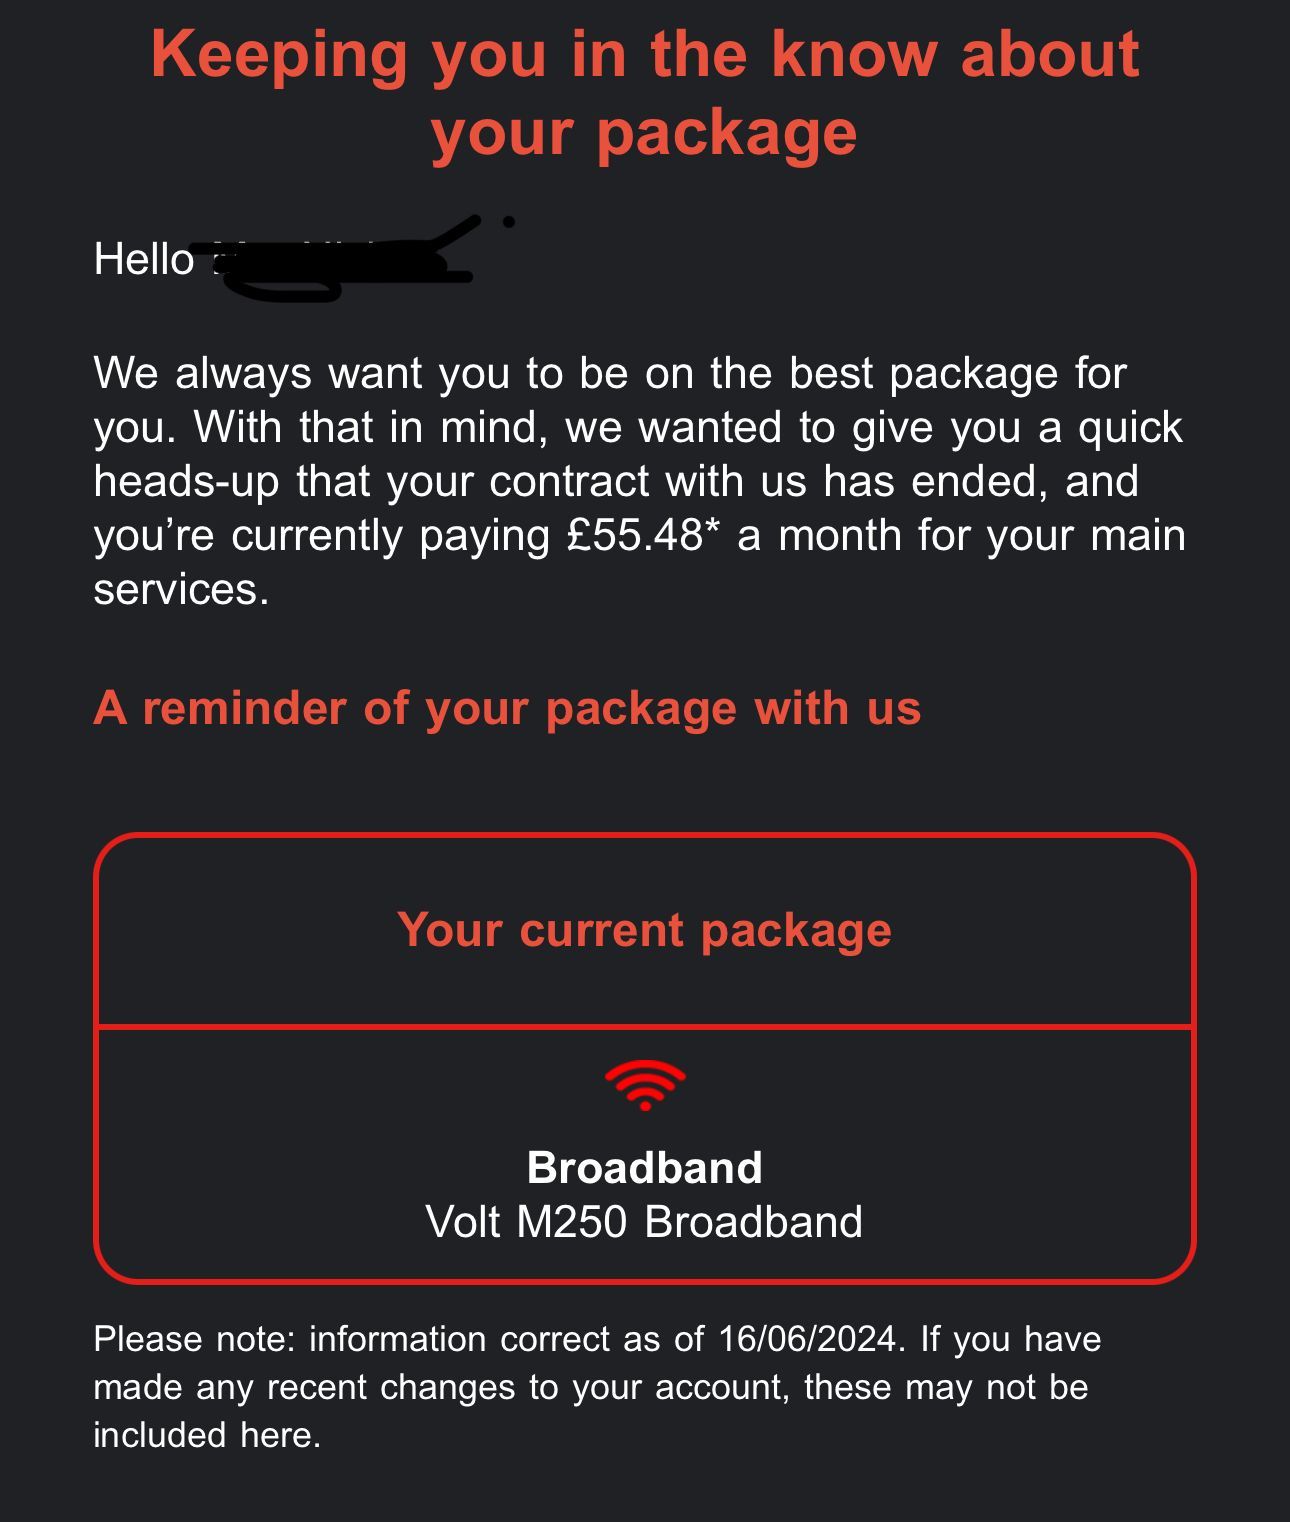Click the 'Volt M250 Broadband' package name

(x=645, y=1222)
